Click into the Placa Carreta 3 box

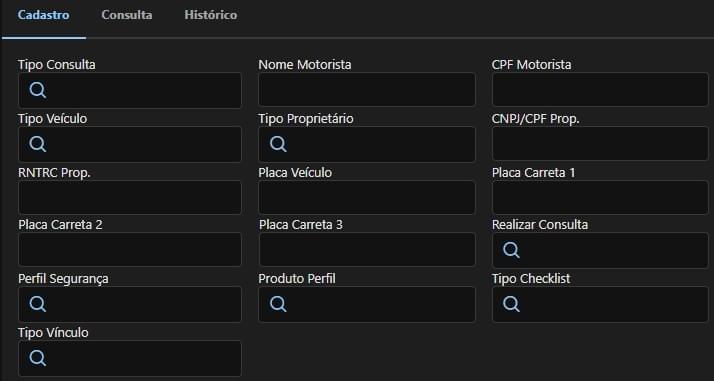point(367,249)
